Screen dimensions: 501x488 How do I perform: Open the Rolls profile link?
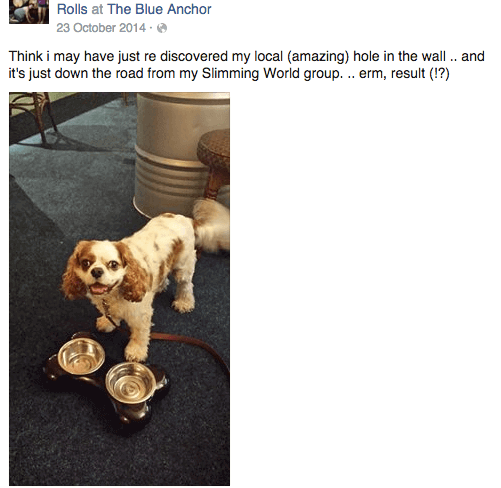72,9
